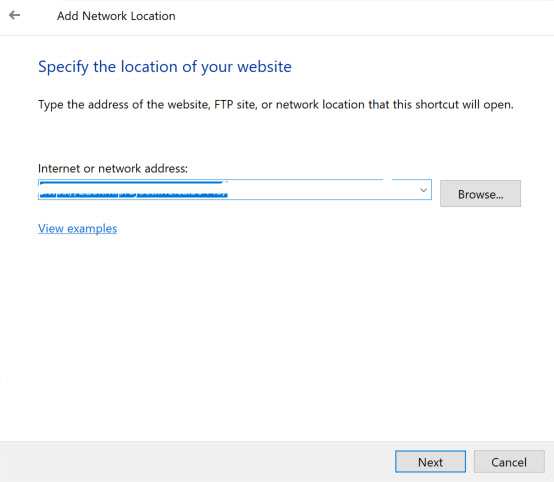This screenshot has width=554, height=482.
Task: See example network address formats
Action: tap(77, 229)
